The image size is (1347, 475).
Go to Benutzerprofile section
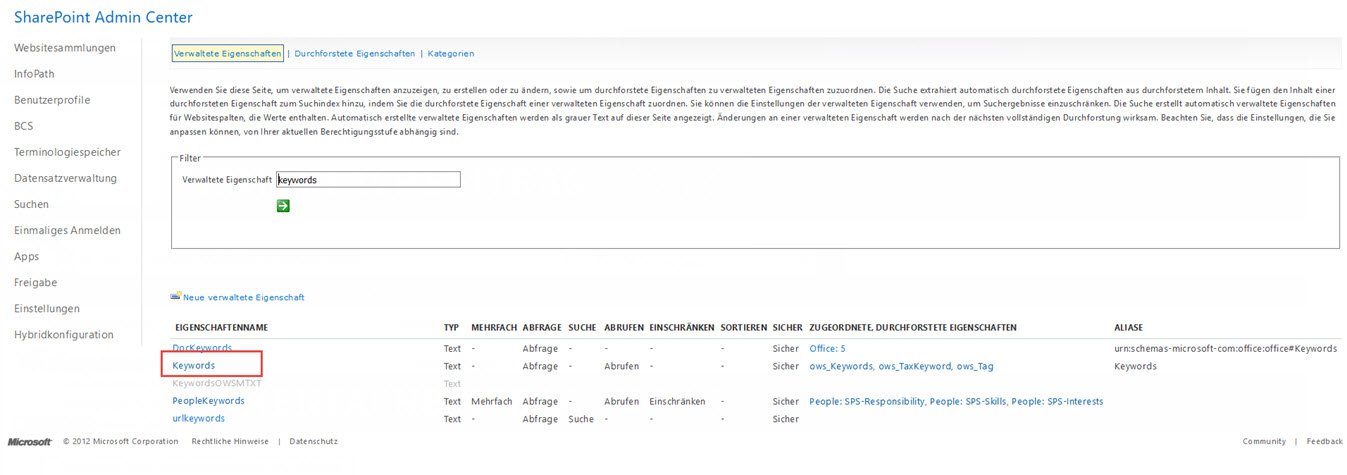(52, 100)
